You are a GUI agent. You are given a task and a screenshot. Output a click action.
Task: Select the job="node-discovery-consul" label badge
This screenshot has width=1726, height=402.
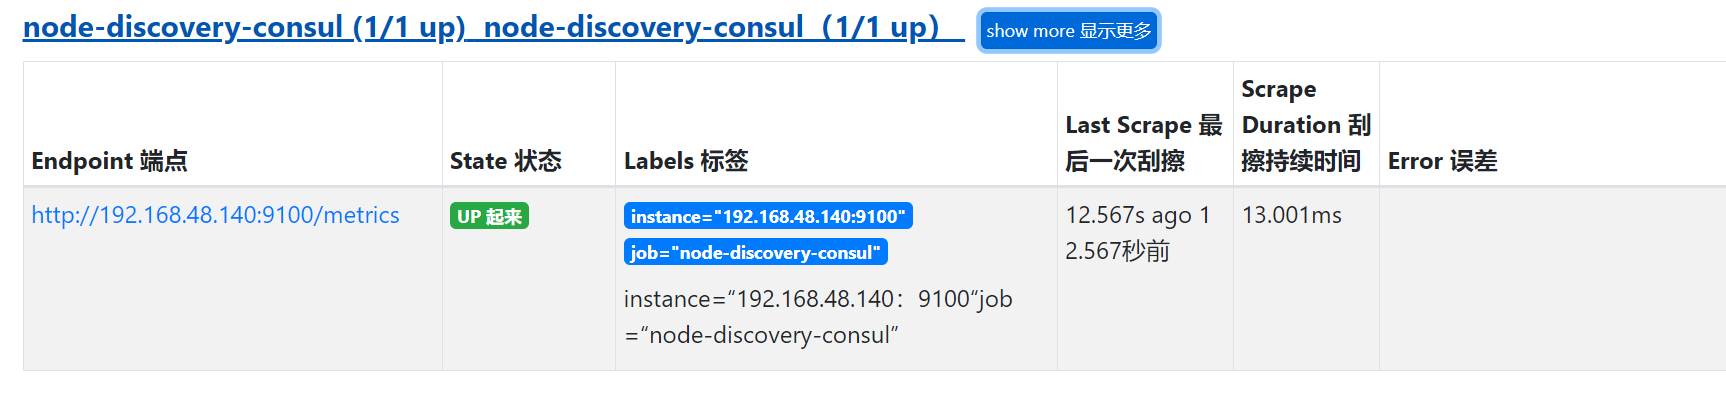click(756, 252)
